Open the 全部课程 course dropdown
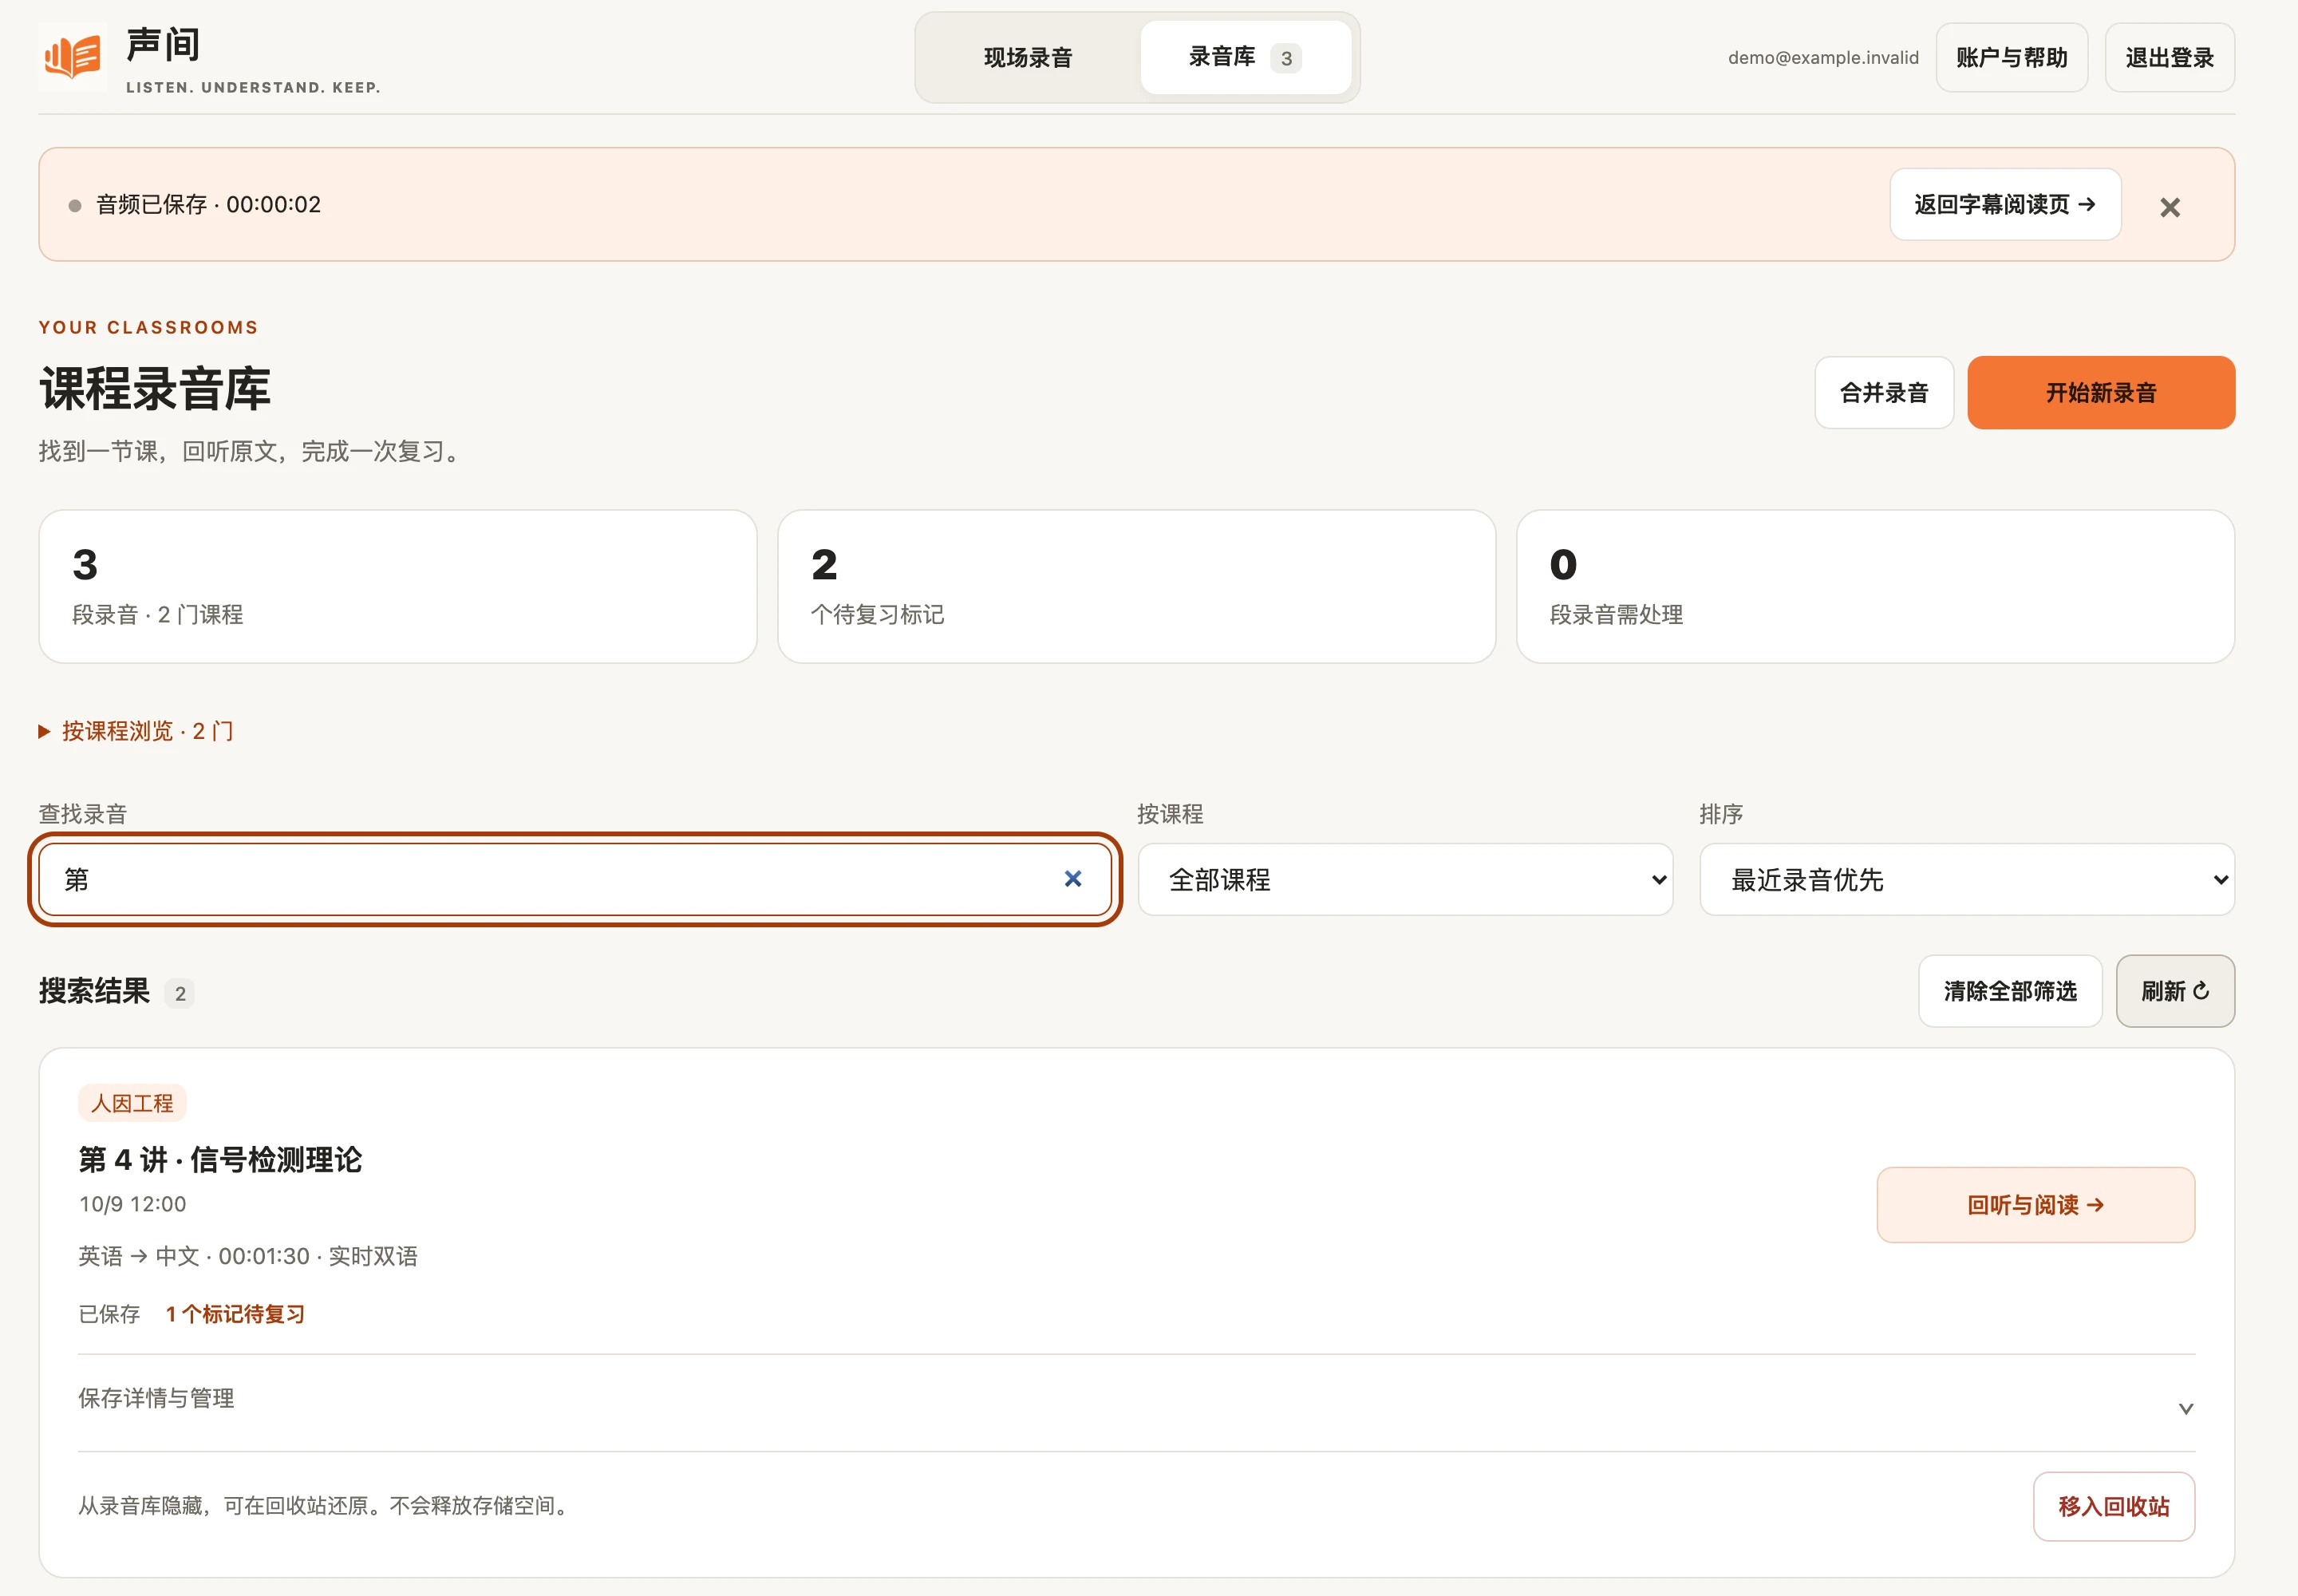This screenshot has height=1596, width=2298. [x=1405, y=879]
